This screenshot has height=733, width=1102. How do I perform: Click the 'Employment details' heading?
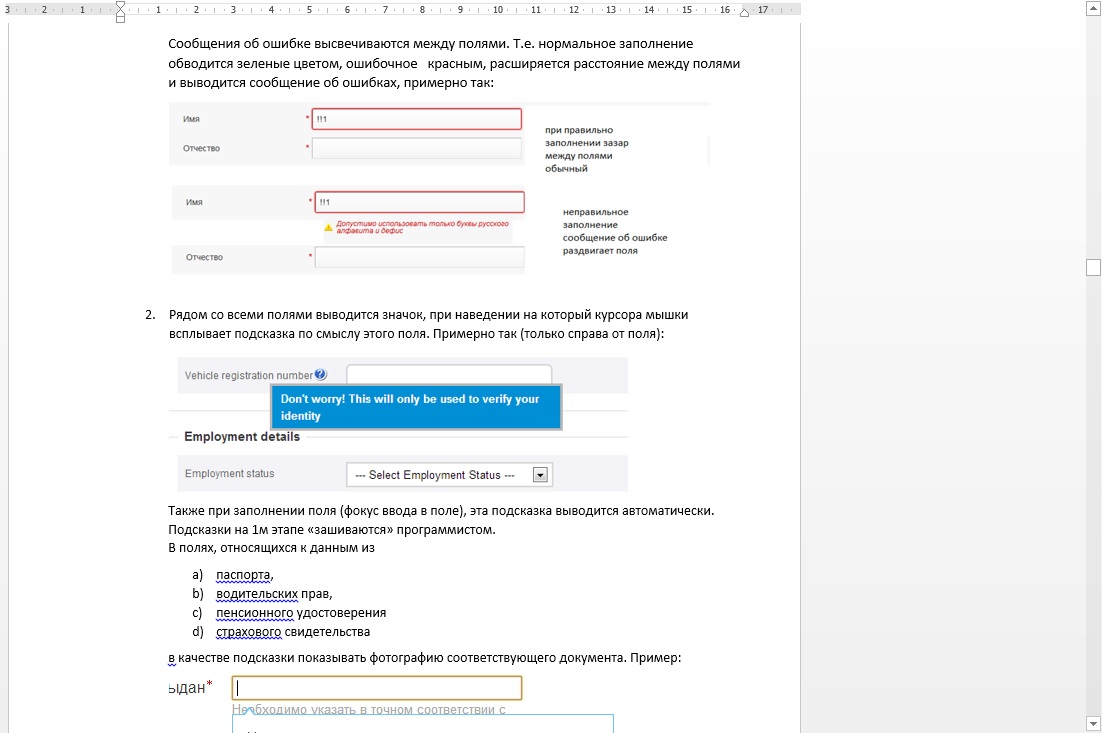242,436
